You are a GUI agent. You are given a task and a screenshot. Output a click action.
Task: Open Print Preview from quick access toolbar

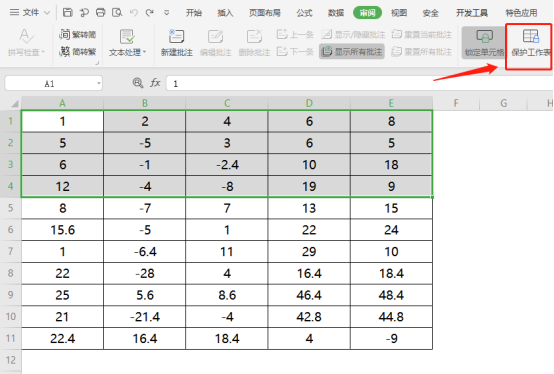[117, 13]
